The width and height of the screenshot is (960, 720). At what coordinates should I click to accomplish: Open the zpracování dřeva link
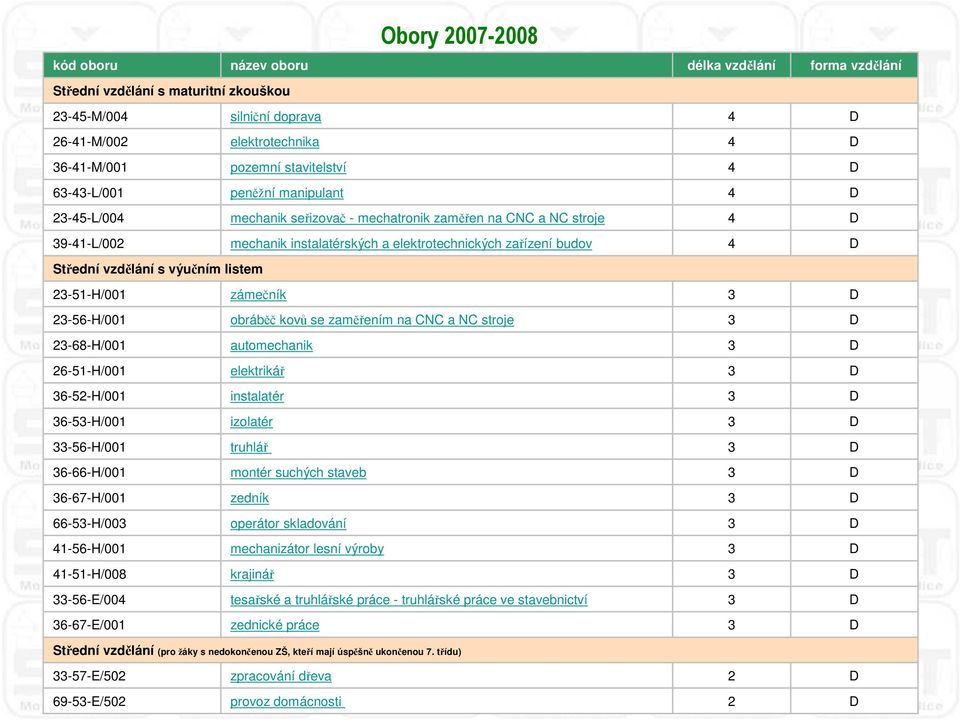[x=280, y=676]
